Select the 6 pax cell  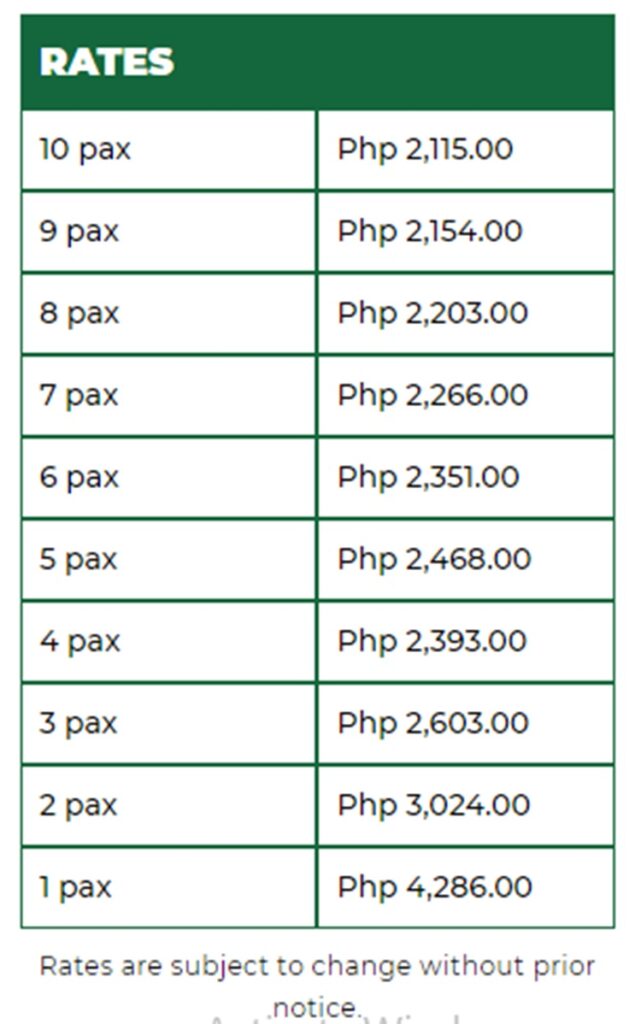click(79, 478)
